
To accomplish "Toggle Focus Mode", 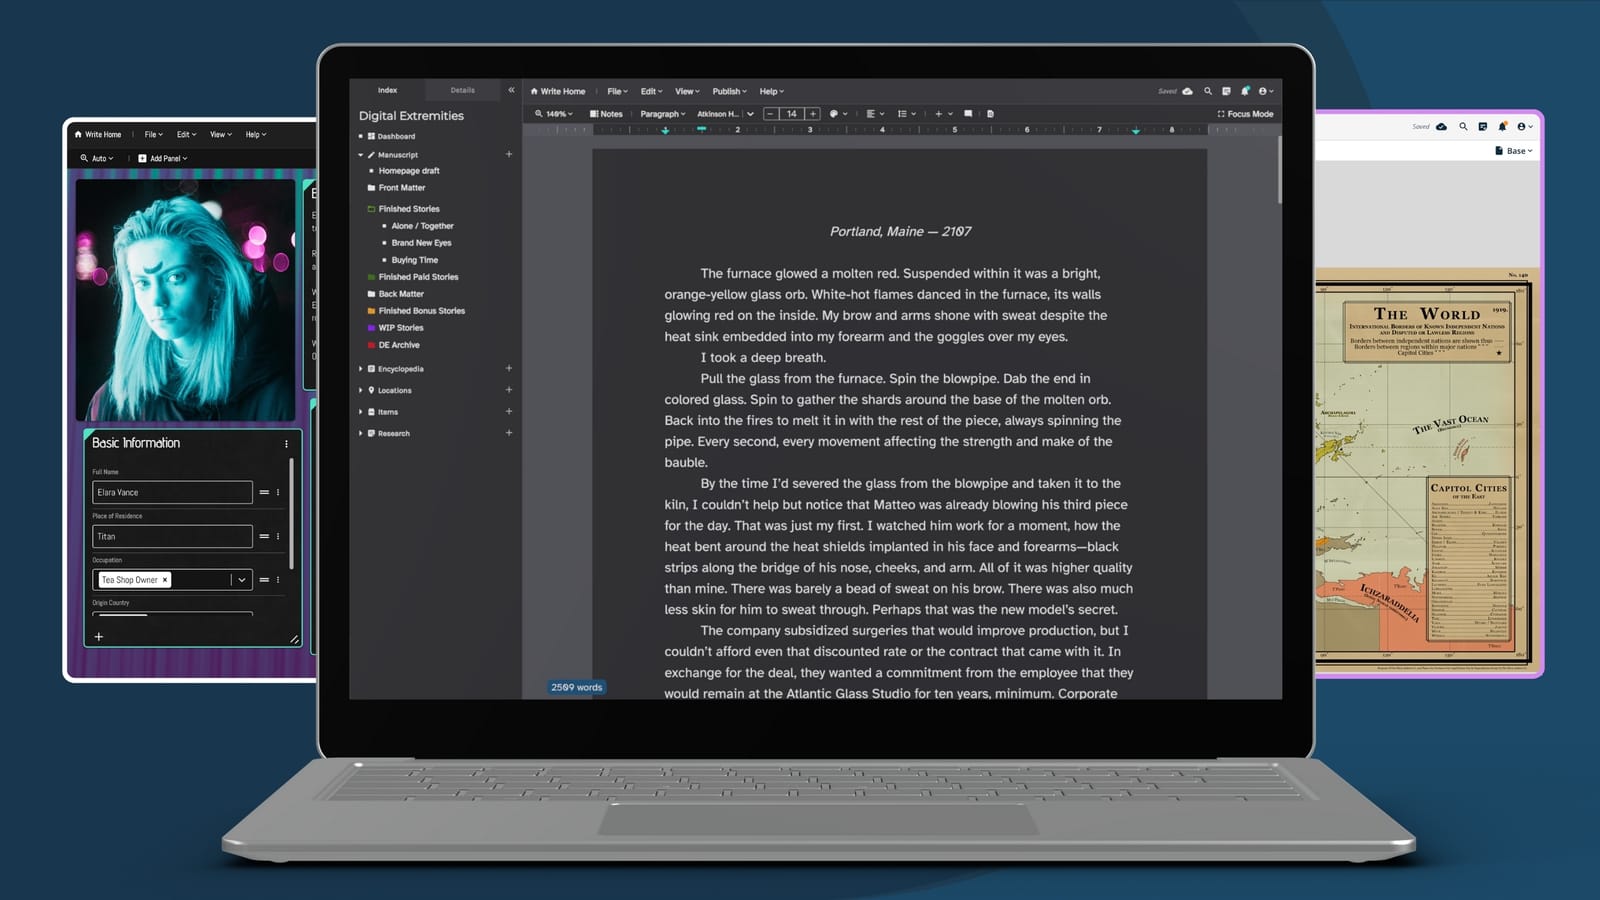I will pos(1245,114).
